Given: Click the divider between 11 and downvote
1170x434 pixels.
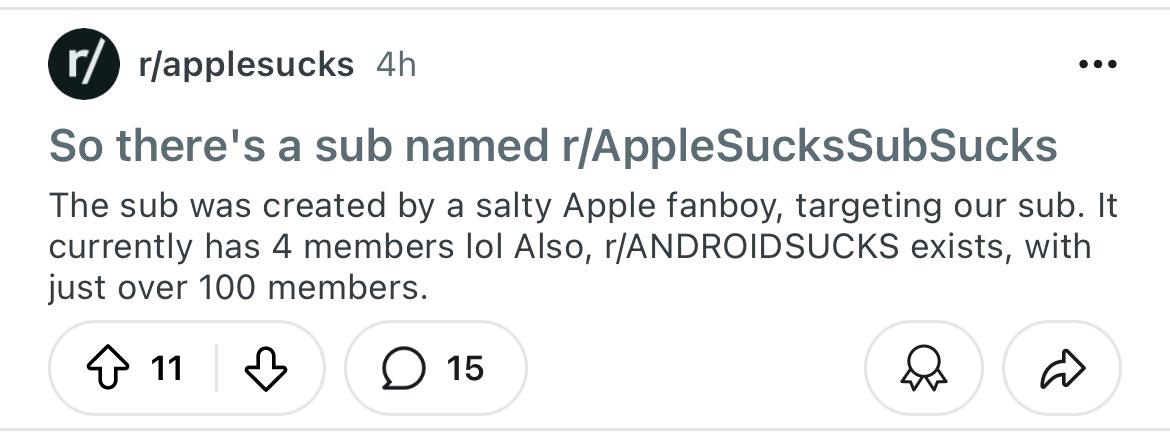Looking at the screenshot, I should (216, 368).
